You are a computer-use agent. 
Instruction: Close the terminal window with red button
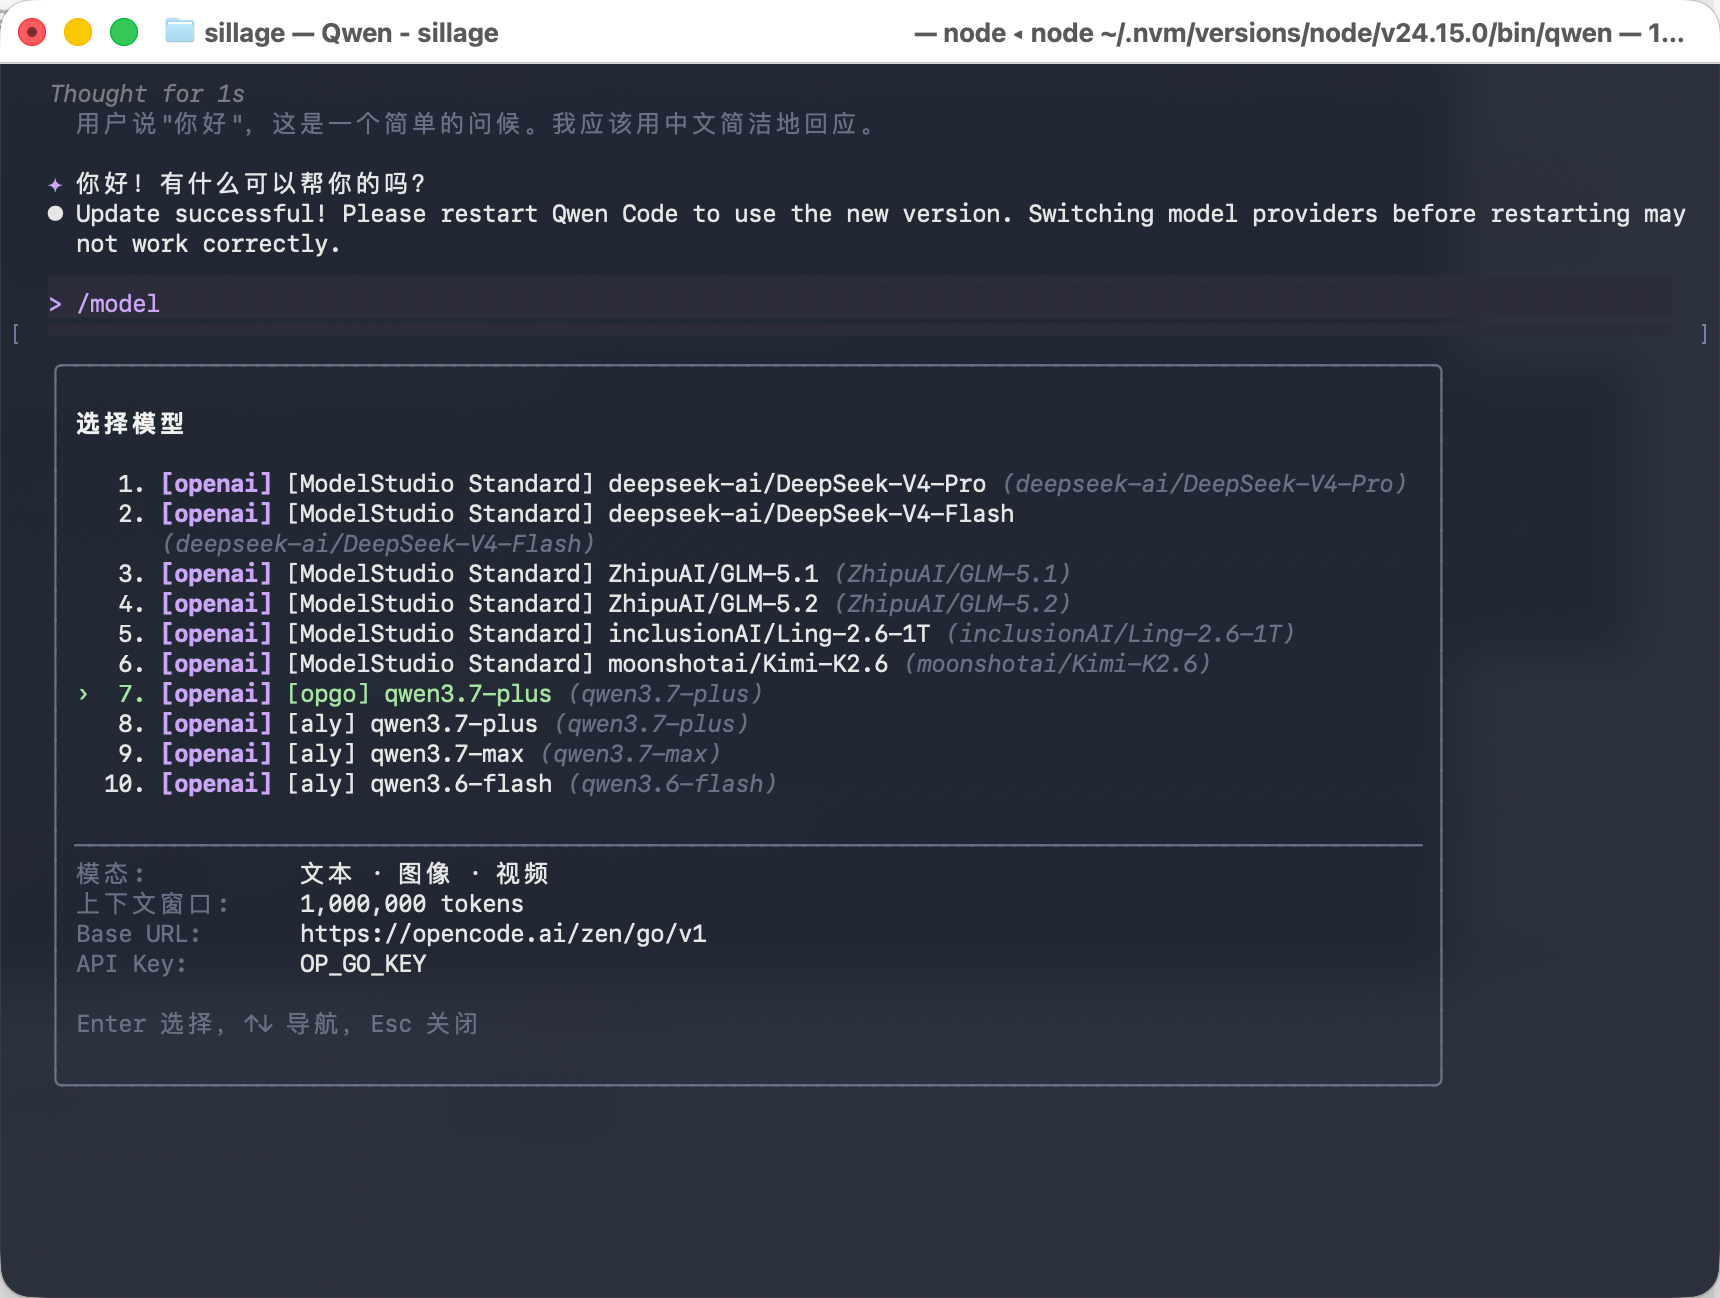pos(32,33)
